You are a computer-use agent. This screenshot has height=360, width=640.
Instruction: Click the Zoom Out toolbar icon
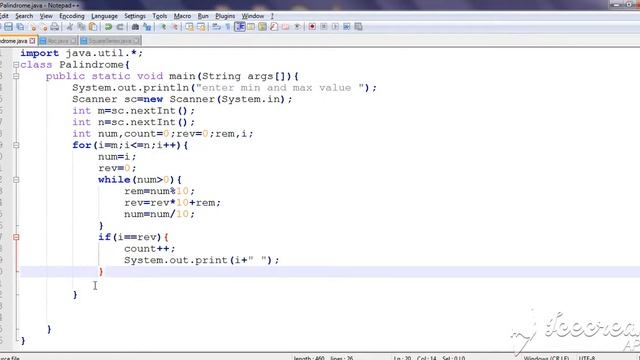tap(175, 27)
